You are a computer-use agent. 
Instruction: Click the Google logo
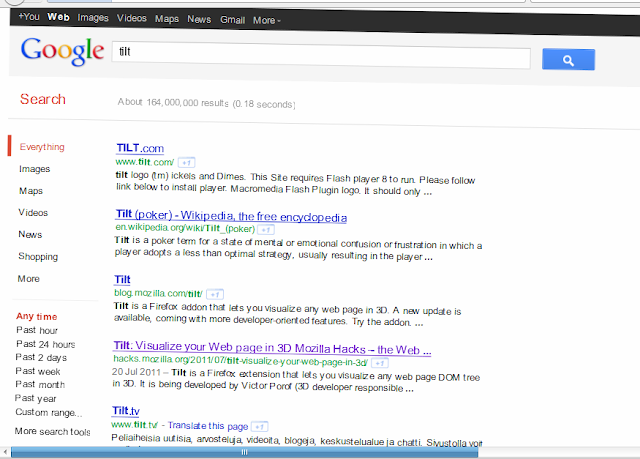[62, 51]
